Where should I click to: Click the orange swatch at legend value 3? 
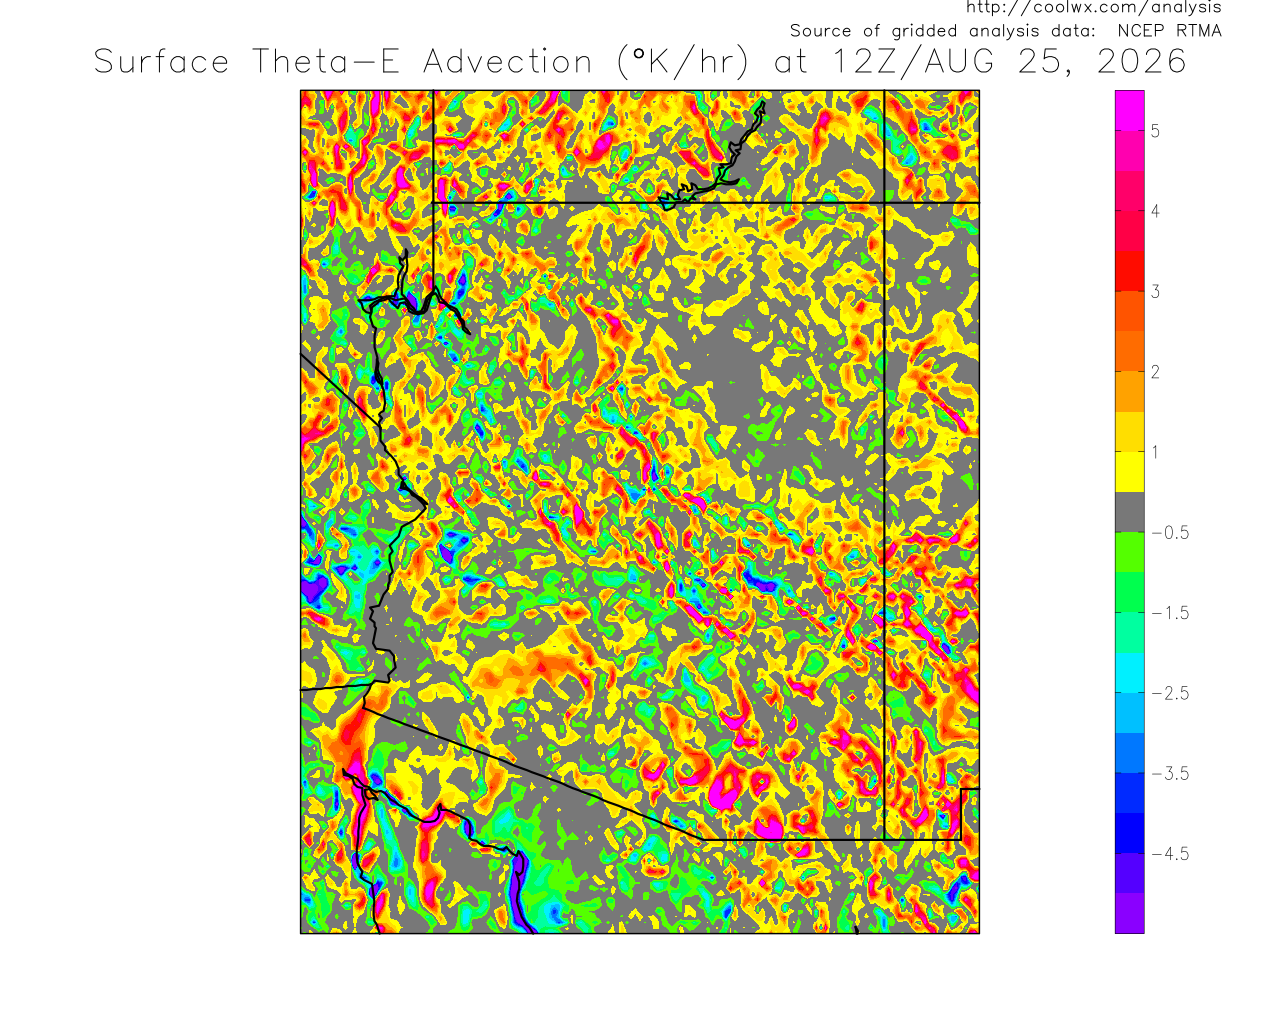click(x=1130, y=311)
